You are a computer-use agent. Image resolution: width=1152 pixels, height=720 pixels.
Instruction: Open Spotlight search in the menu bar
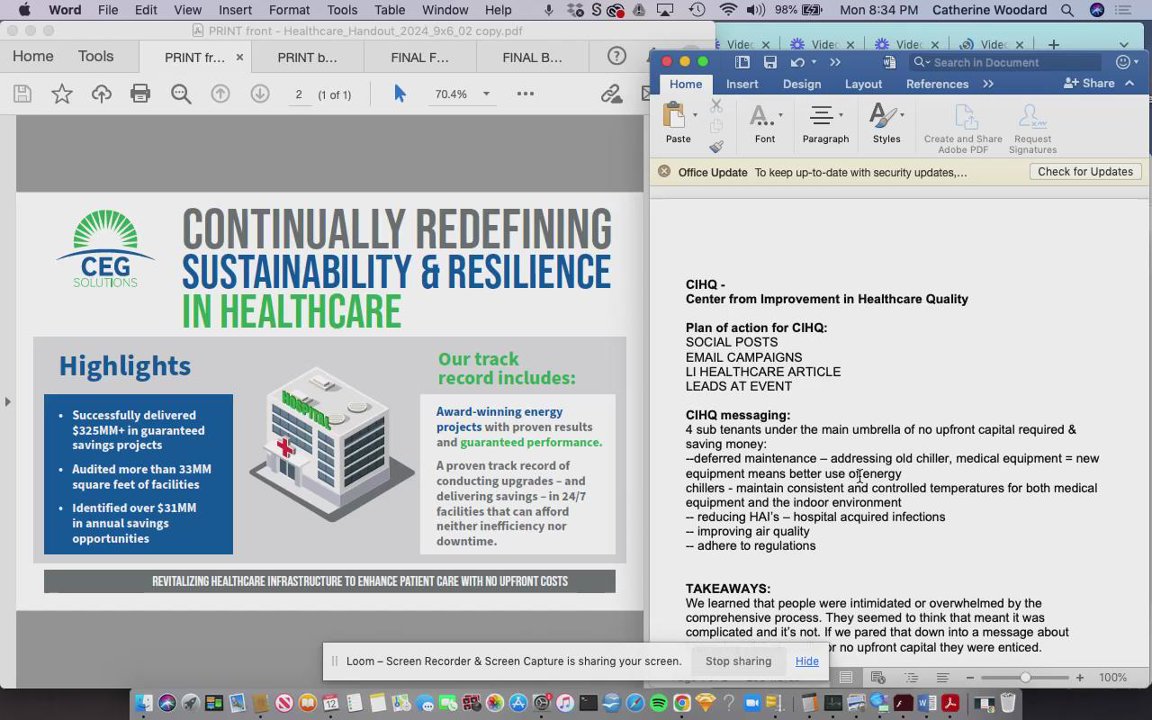(x=1067, y=10)
